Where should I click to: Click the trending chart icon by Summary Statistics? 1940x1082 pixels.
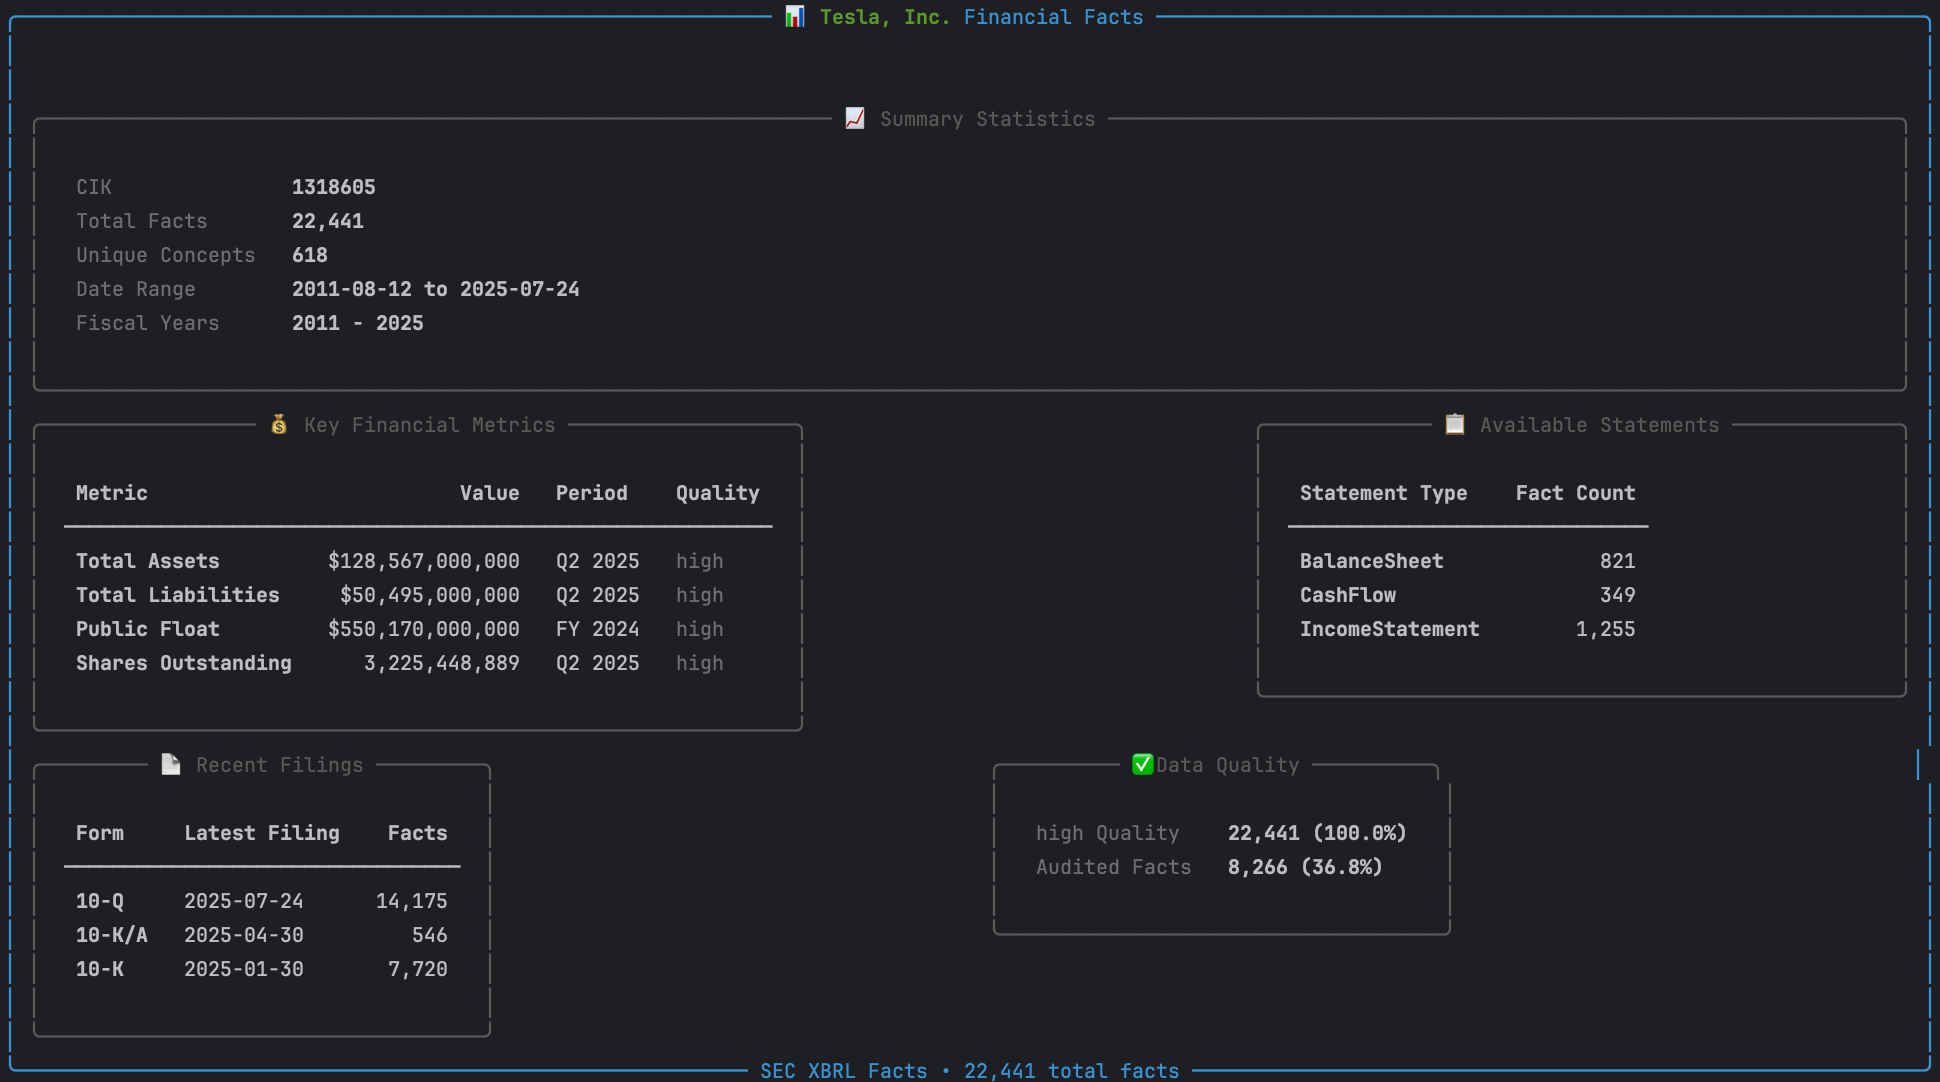(x=855, y=119)
